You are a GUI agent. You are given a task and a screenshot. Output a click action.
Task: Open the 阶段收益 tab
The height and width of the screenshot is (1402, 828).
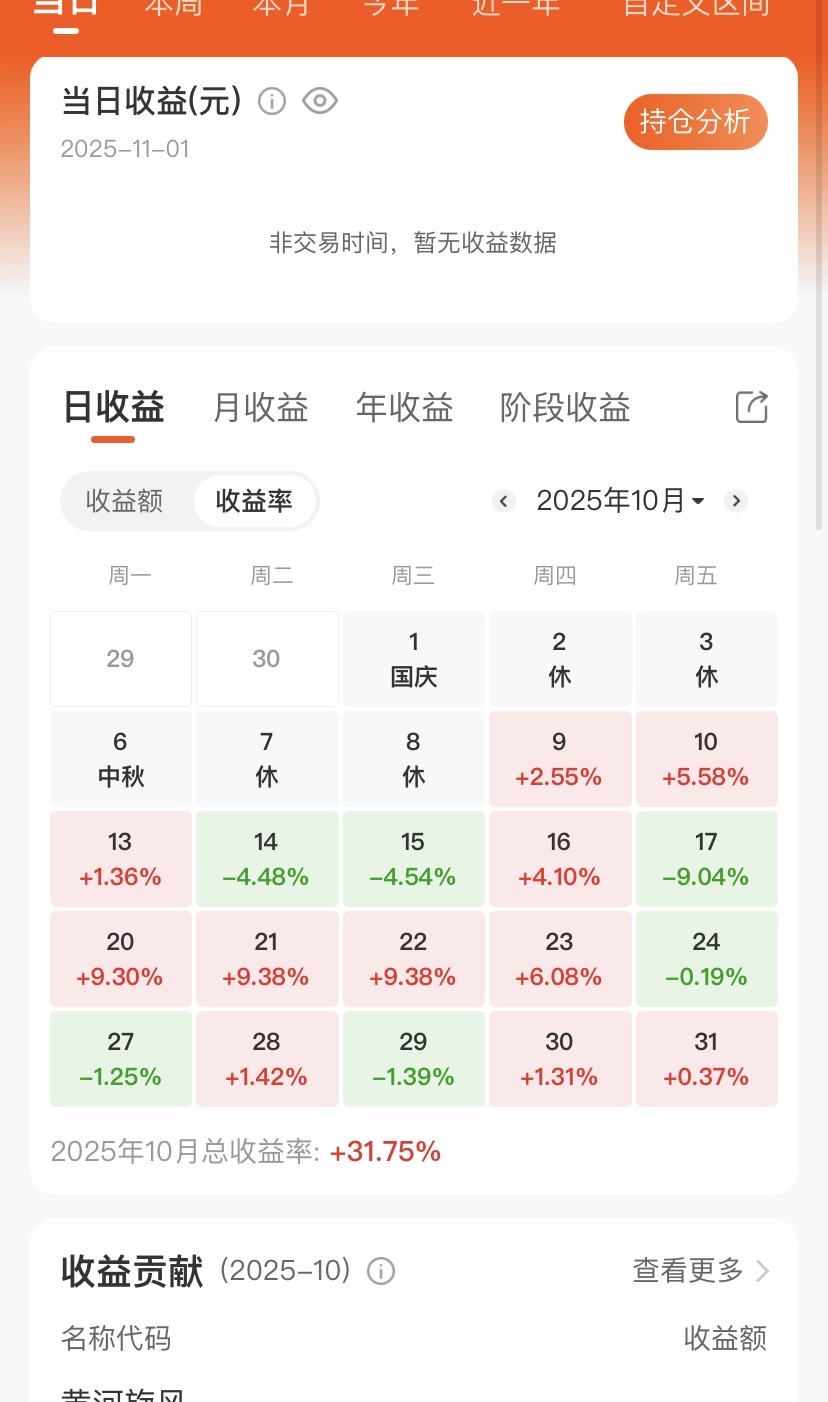tap(565, 408)
